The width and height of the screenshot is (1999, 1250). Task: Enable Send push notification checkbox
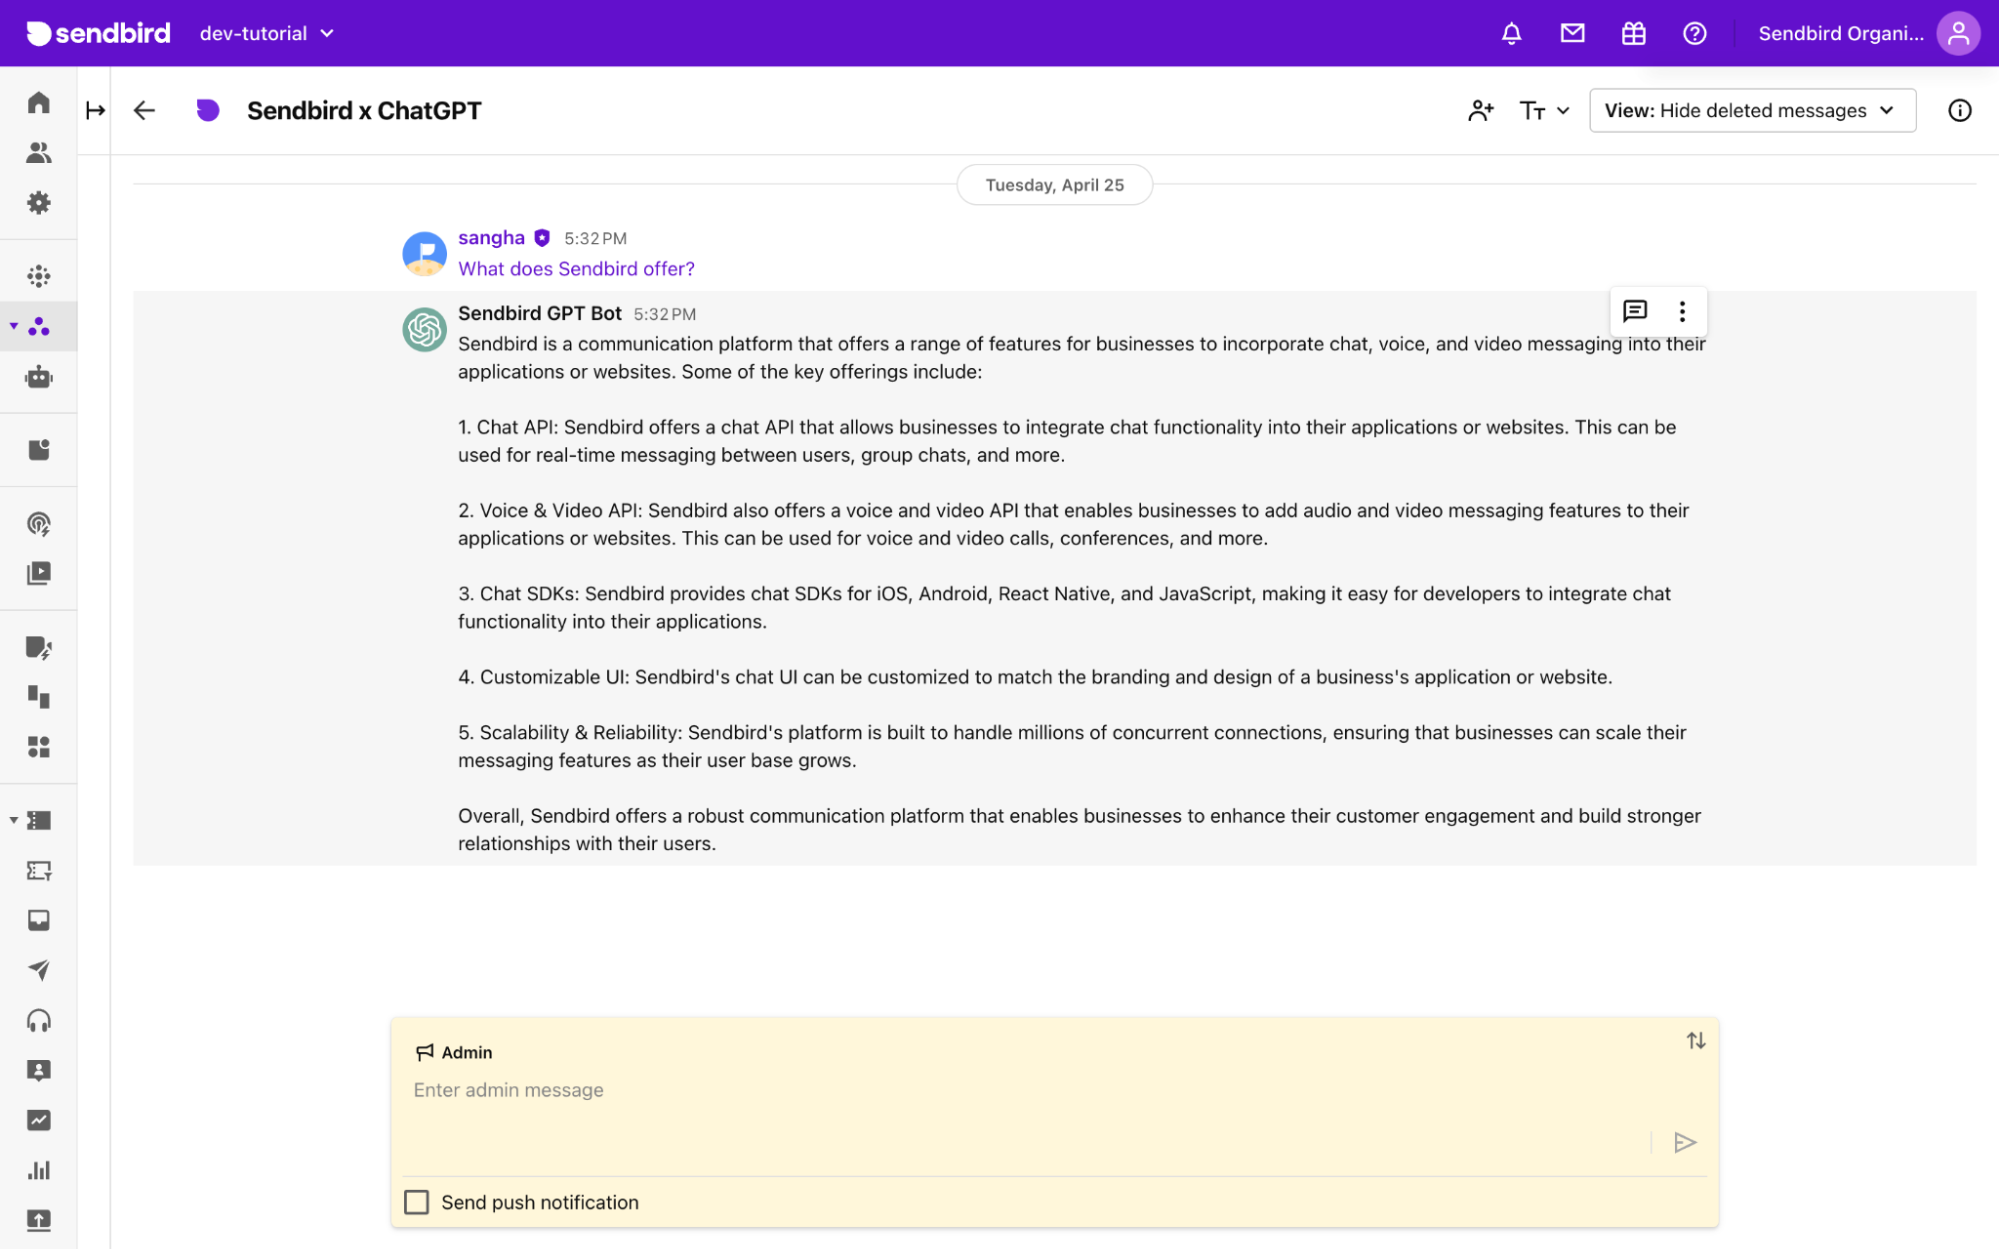coord(416,1202)
